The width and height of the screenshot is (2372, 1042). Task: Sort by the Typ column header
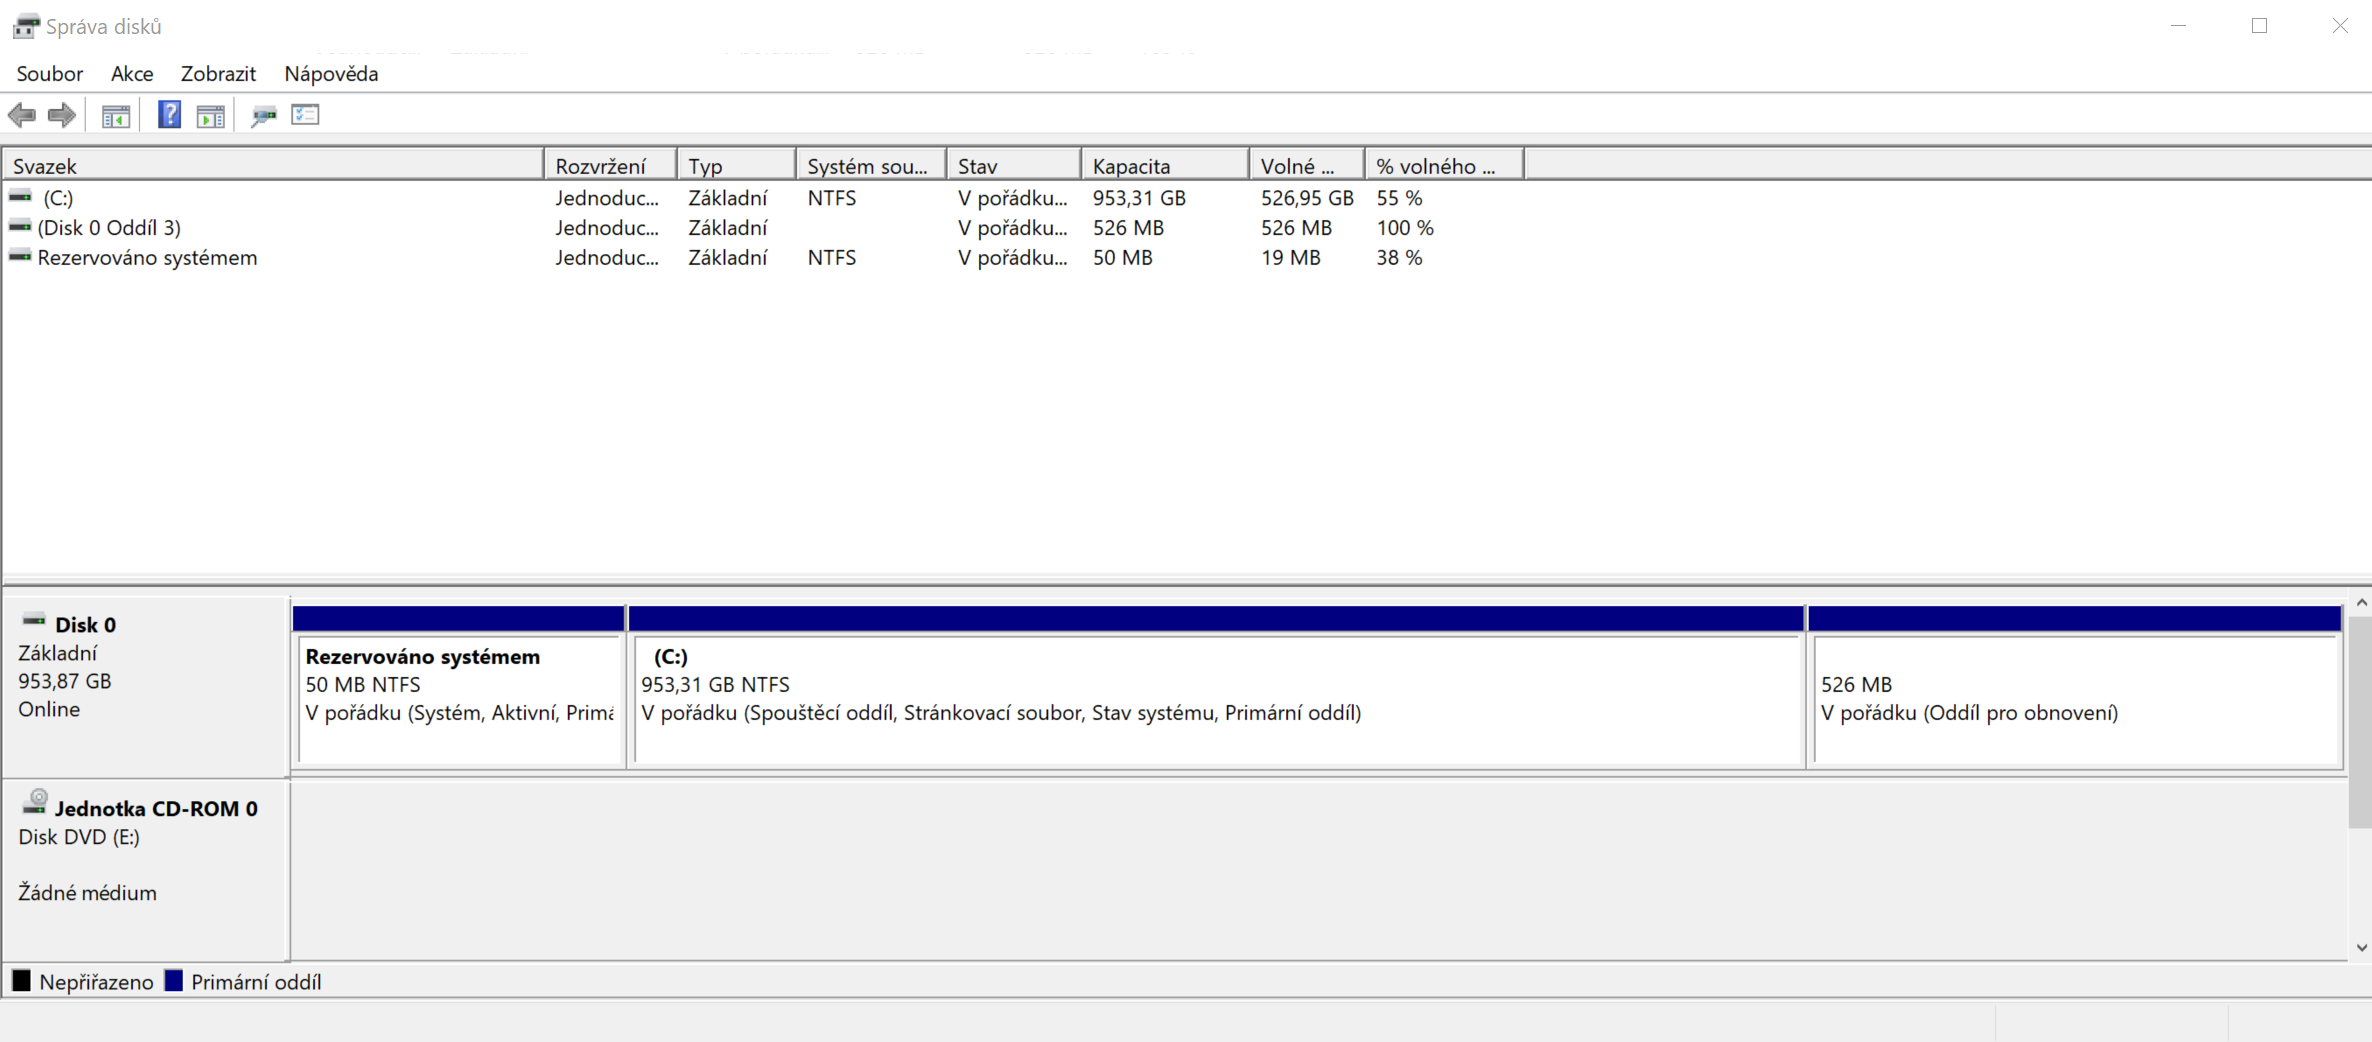[x=737, y=166]
